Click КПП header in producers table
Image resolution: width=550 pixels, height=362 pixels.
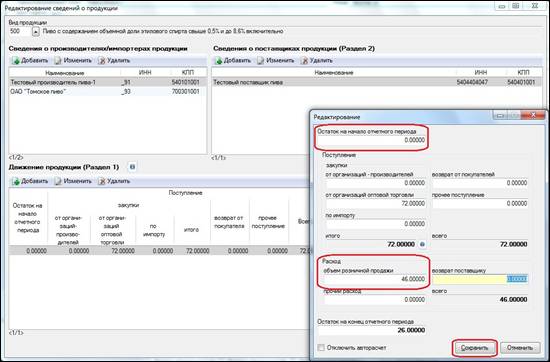188,73
